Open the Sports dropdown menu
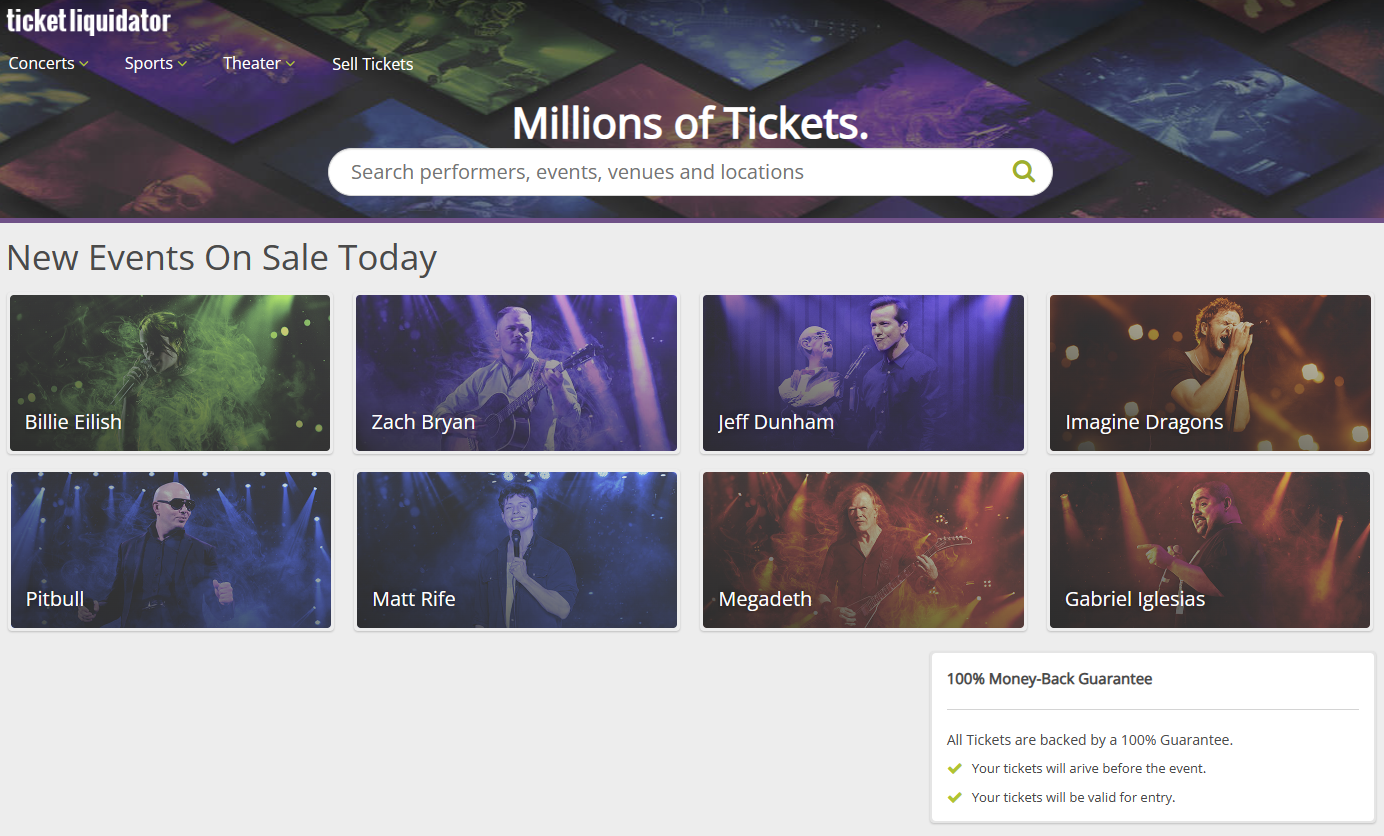This screenshot has height=836, width=1384. (155, 64)
